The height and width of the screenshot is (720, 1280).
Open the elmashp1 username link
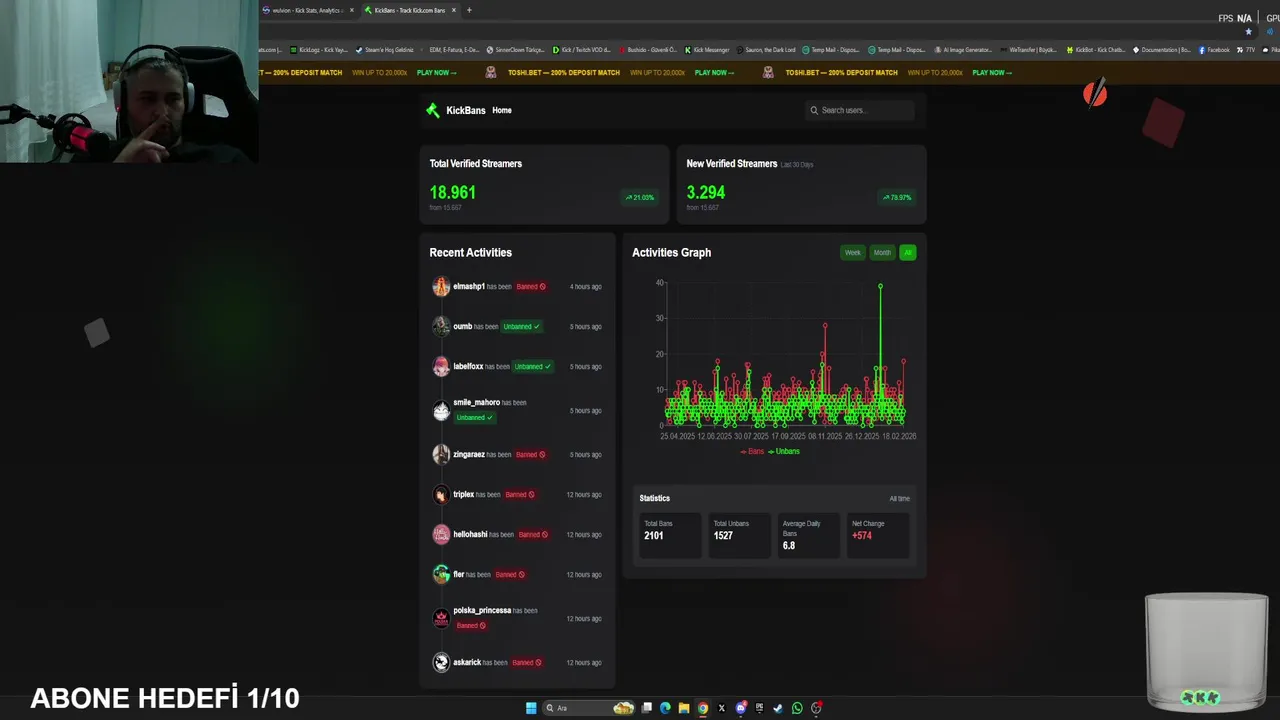(x=469, y=286)
